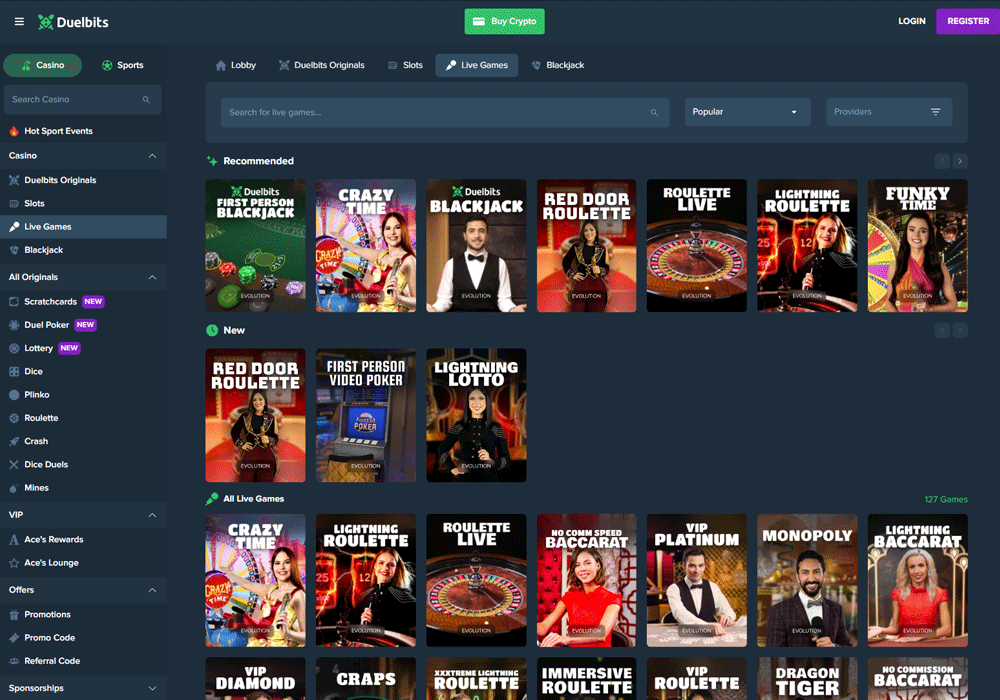Open Funky Time in Recommended

(917, 245)
